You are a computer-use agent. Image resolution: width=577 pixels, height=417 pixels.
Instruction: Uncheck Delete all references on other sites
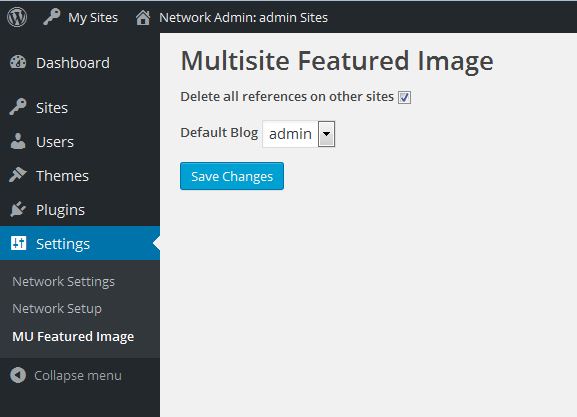pos(404,97)
